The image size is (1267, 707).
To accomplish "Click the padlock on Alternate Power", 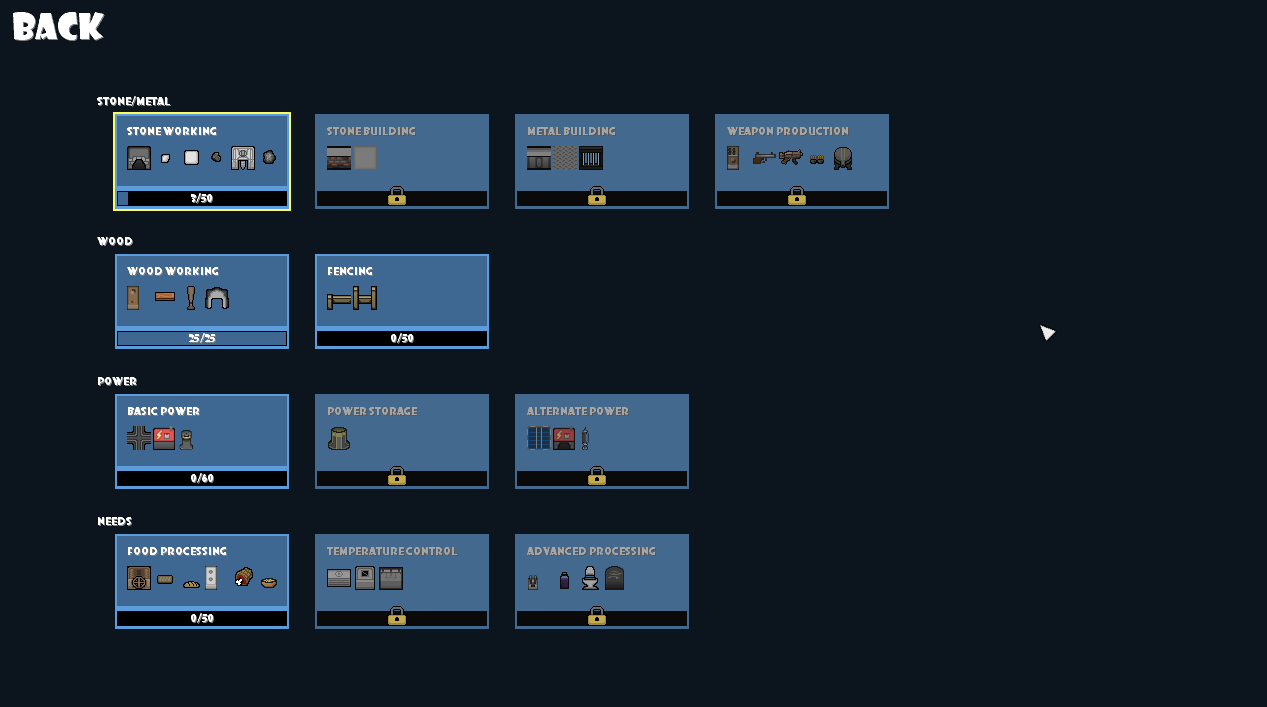I will 597,475.
